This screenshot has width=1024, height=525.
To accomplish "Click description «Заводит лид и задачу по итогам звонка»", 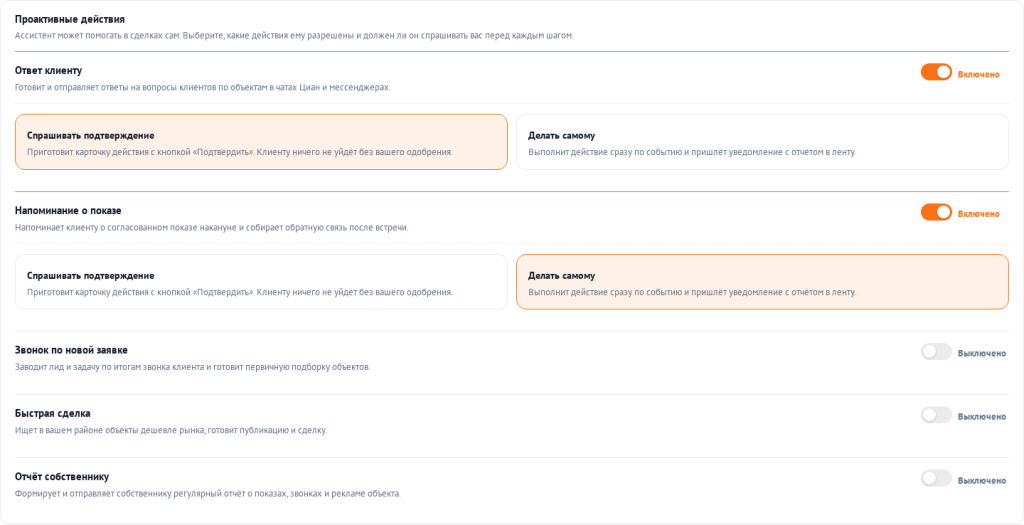I will [x=193, y=367].
